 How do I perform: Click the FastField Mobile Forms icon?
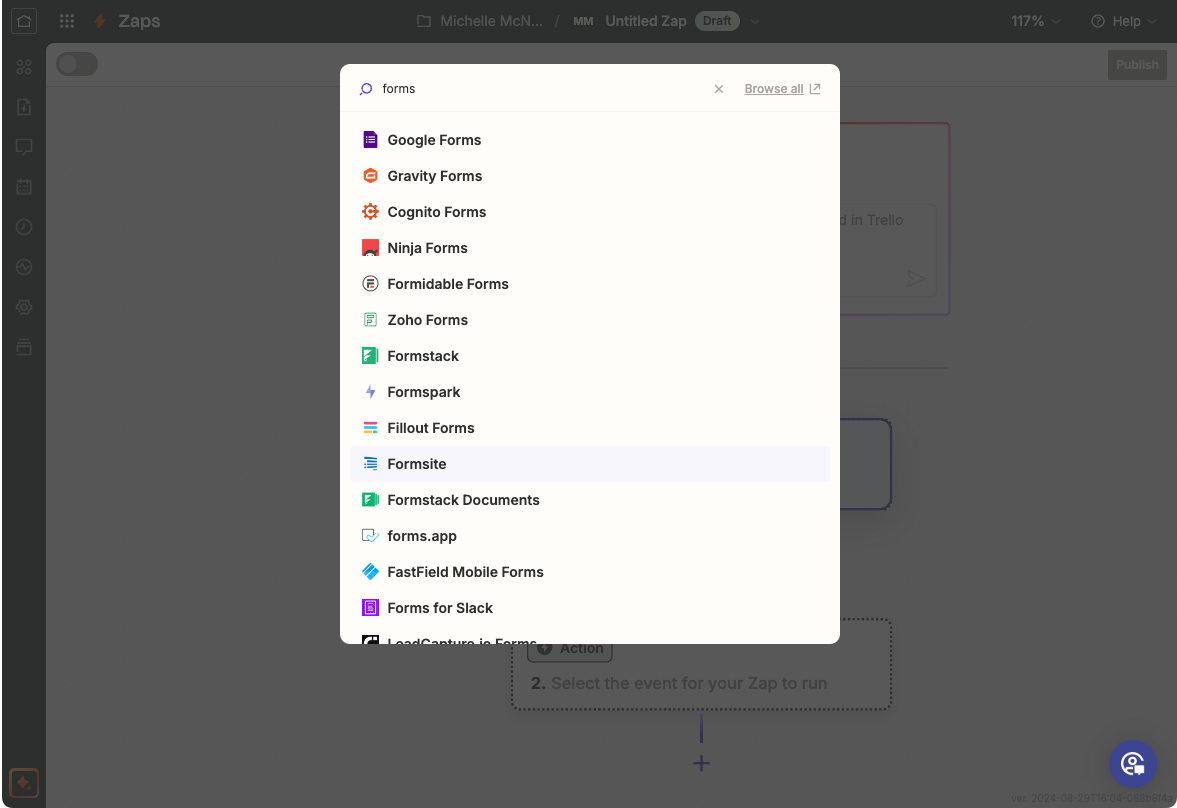[370, 572]
